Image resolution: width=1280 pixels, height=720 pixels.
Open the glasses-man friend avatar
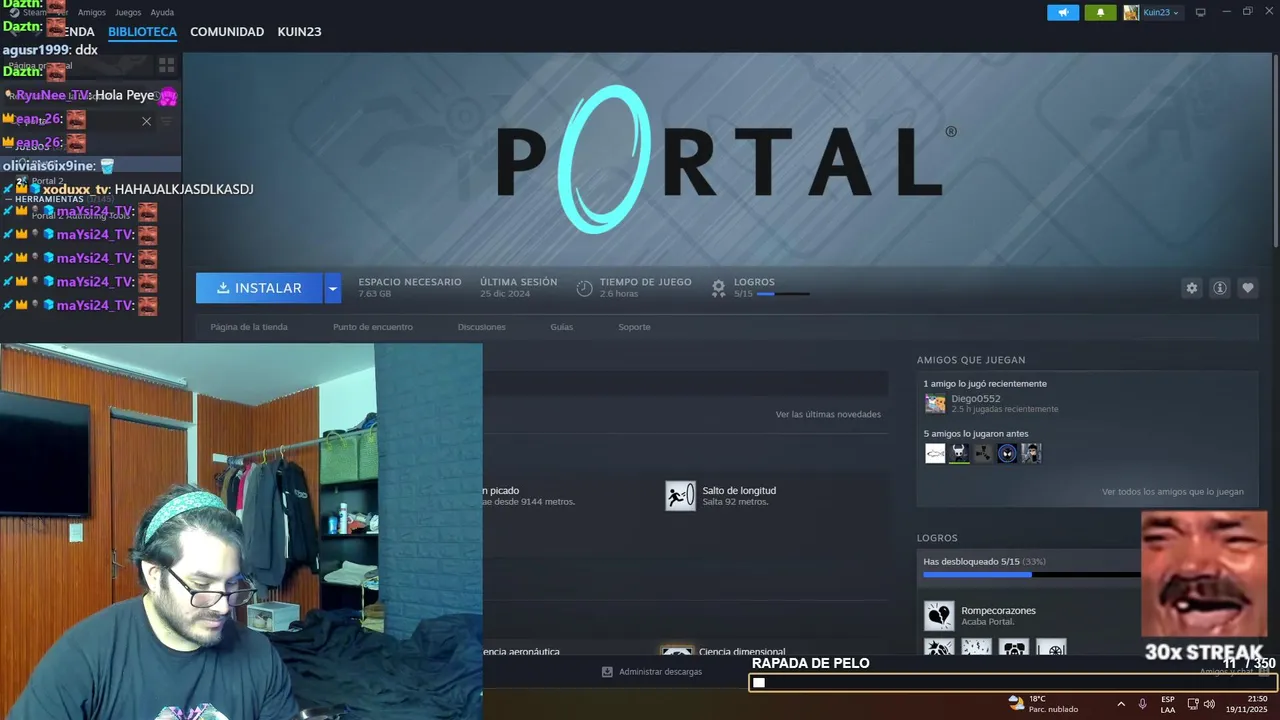coord(1031,453)
